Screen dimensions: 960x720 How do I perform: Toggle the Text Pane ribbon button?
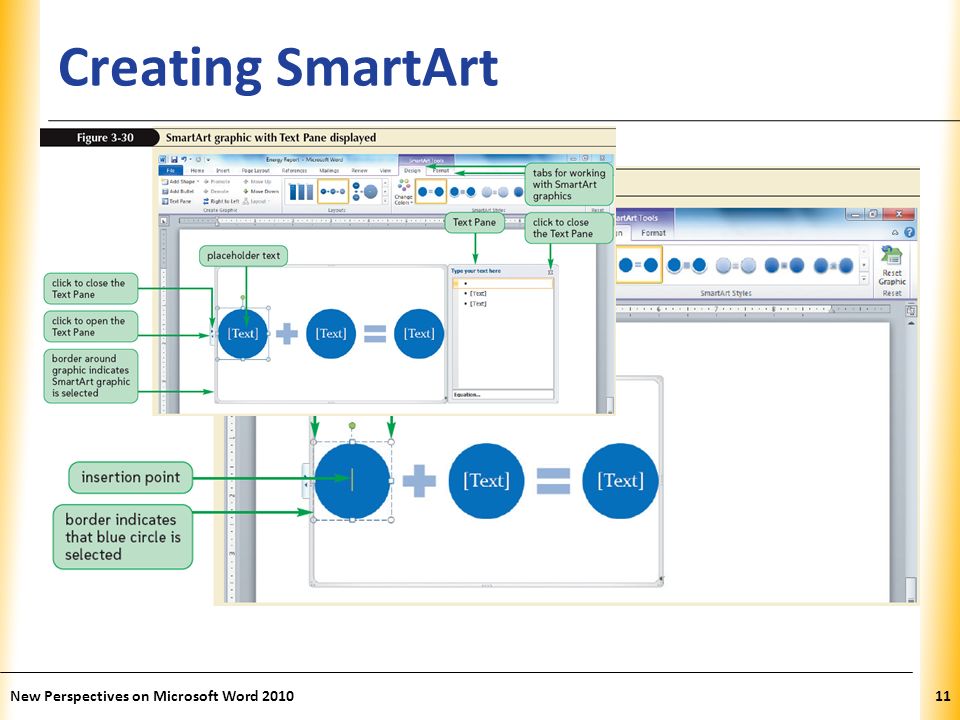176,201
